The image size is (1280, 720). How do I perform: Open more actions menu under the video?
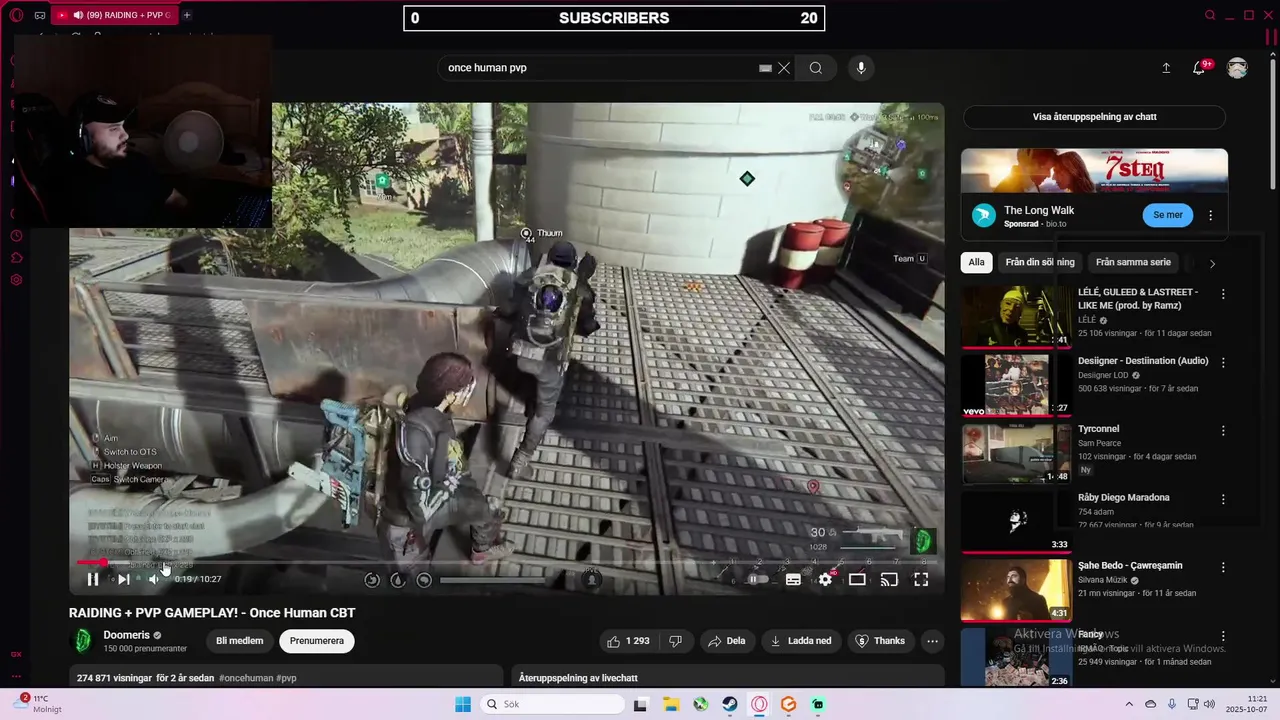tap(932, 641)
